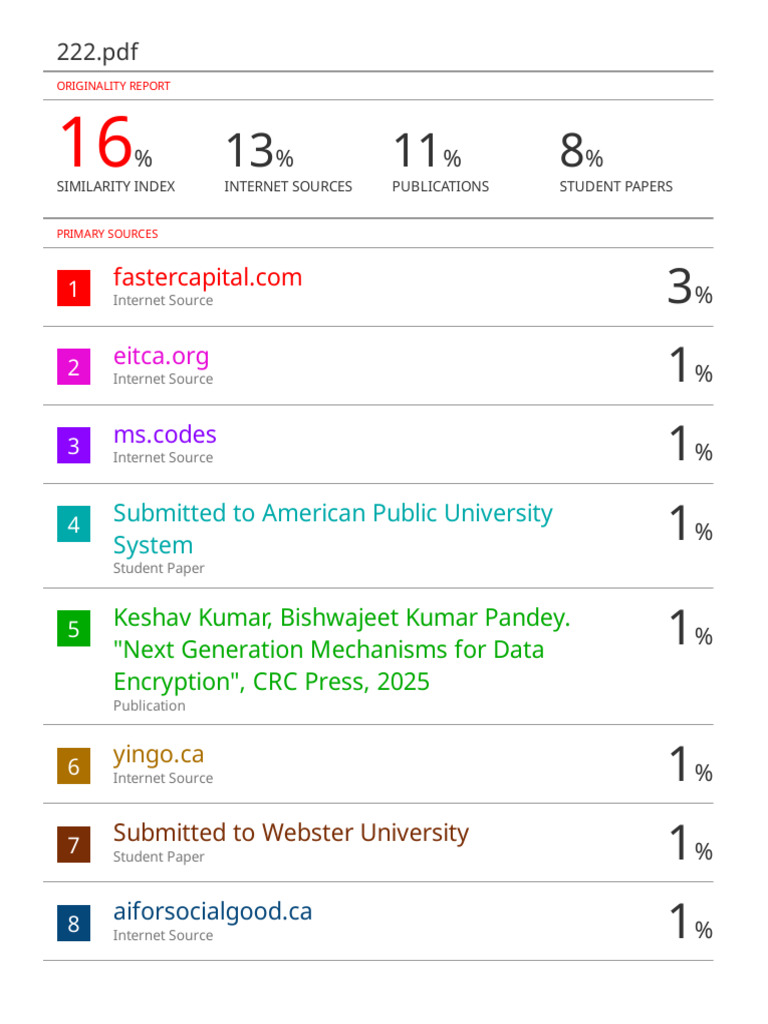The height and width of the screenshot is (1024, 768).
Task: Click the 16% similarity index figure
Action: tap(104, 145)
